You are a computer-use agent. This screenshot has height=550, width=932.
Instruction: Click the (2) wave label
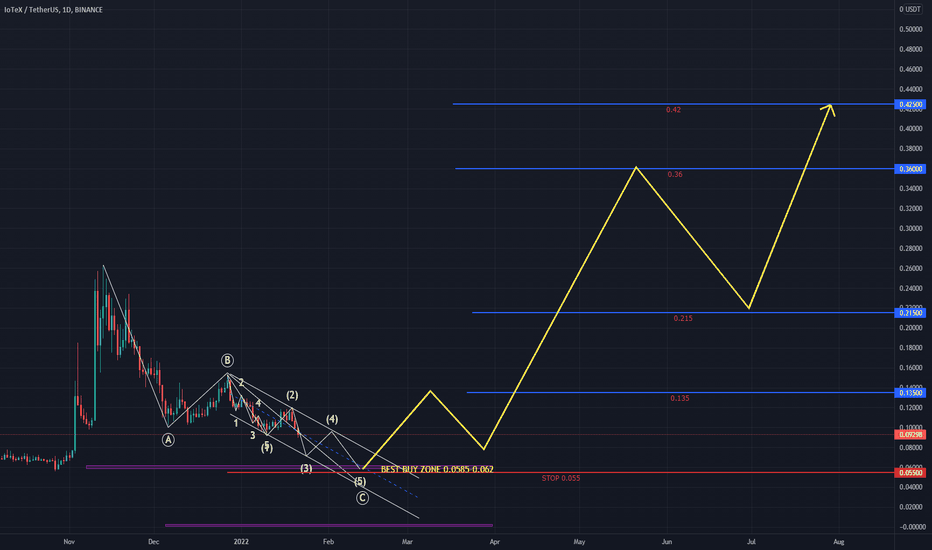tap(292, 395)
